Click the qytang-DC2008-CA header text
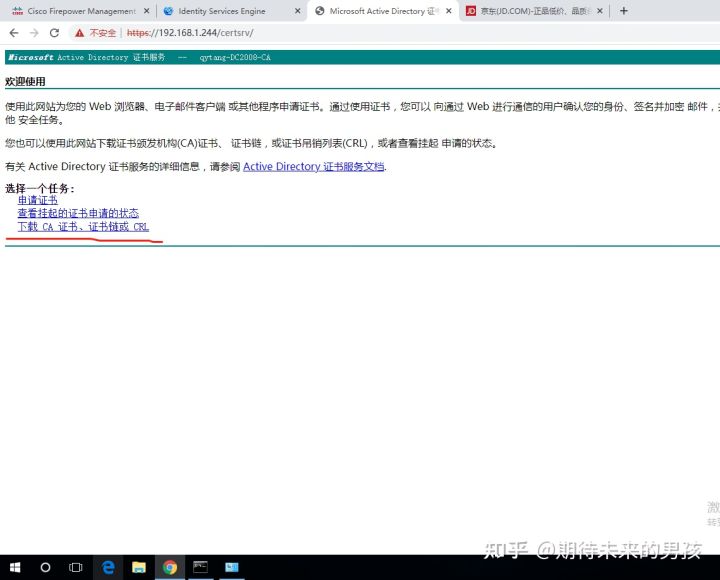 (235, 57)
